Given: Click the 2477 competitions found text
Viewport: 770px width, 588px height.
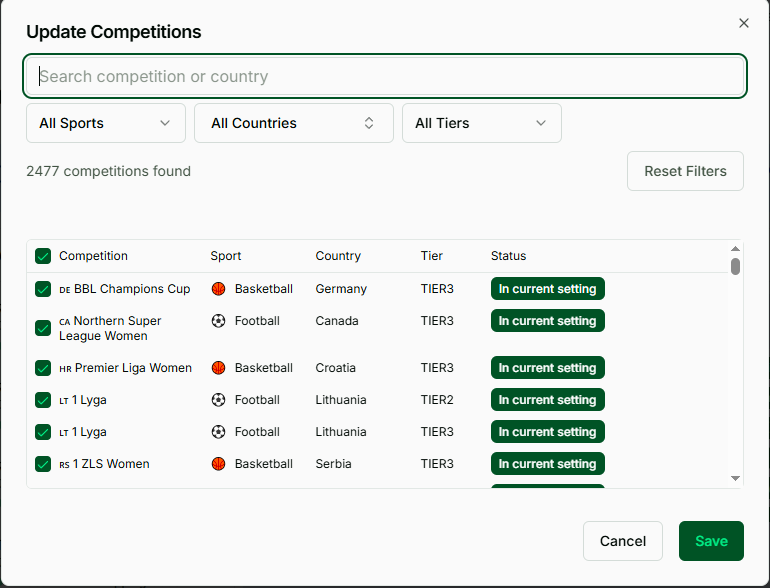Looking at the screenshot, I should [x=109, y=171].
